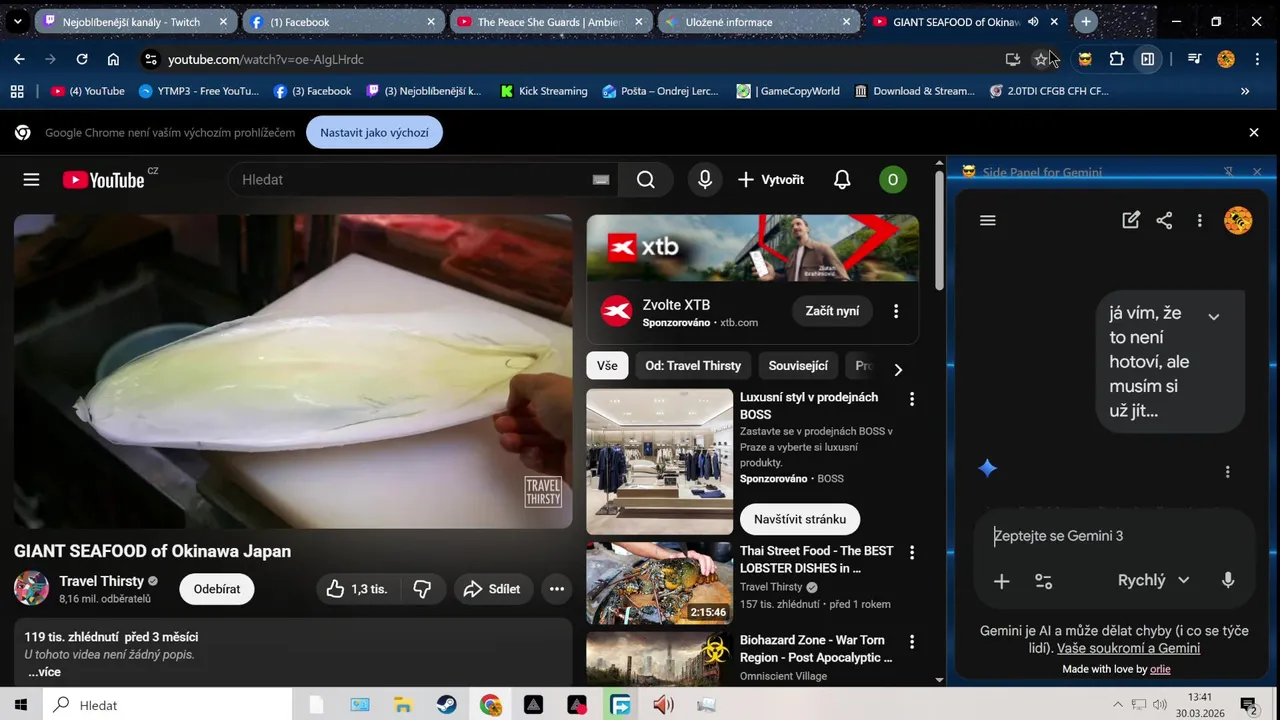Screen dimensions: 1280x720
Task: Click the YouTube search magnifier button
Action: tap(646, 180)
